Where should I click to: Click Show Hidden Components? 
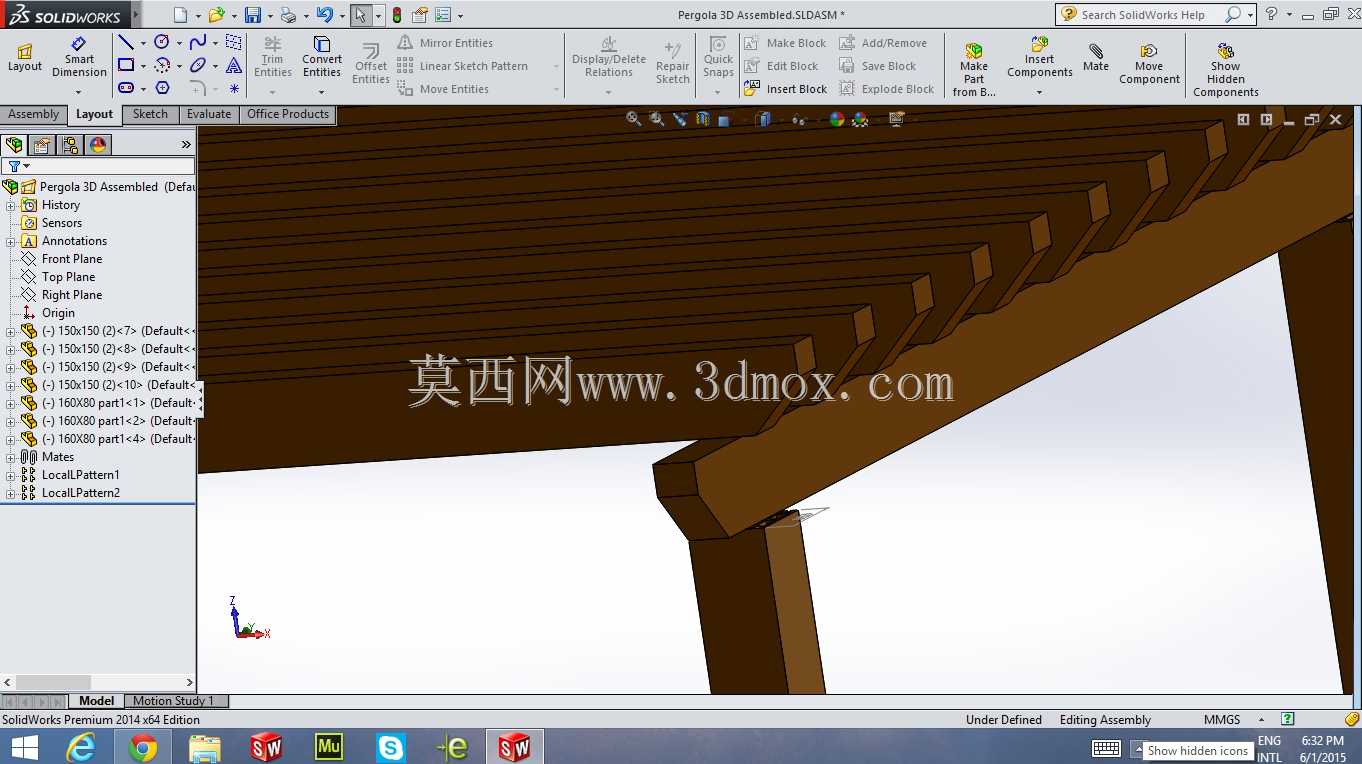(1226, 70)
